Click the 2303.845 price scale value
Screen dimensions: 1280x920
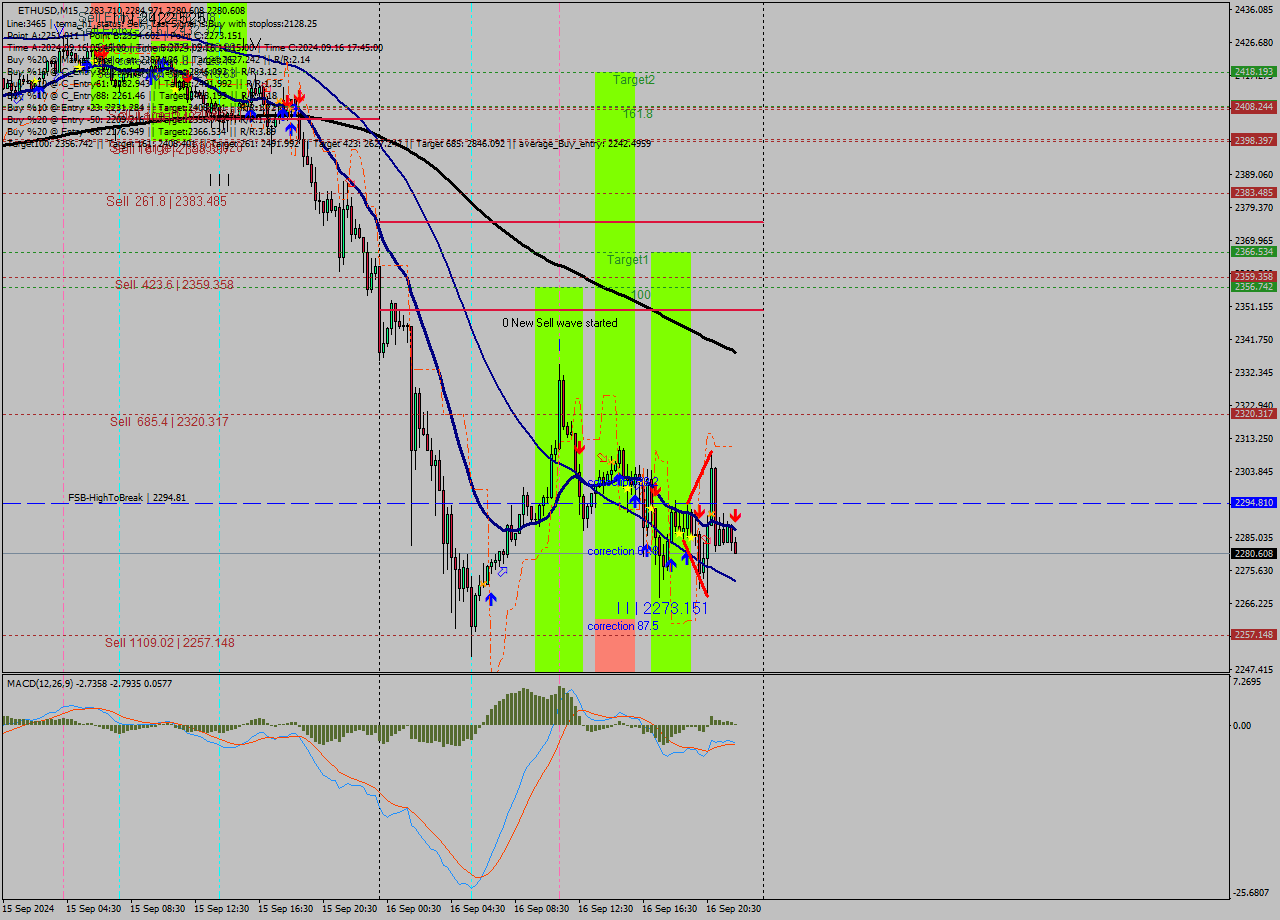[1254, 471]
